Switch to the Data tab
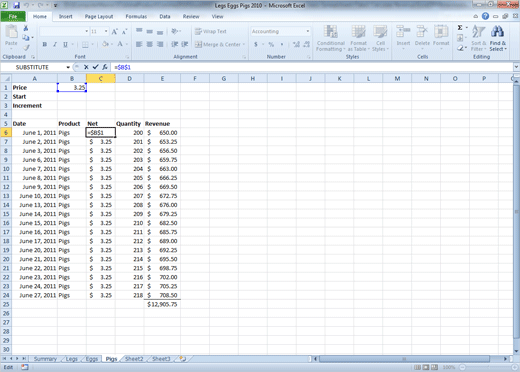The image size is (520, 372). pyautogui.click(x=165, y=16)
